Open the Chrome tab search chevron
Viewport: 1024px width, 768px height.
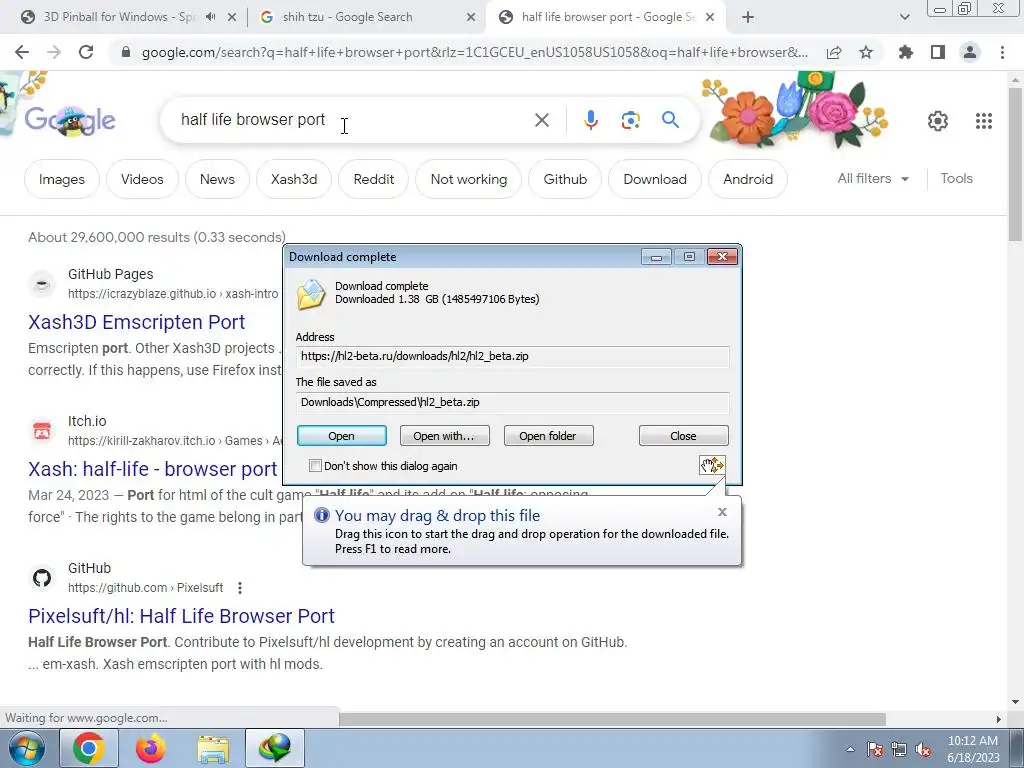click(x=904, y=18)
